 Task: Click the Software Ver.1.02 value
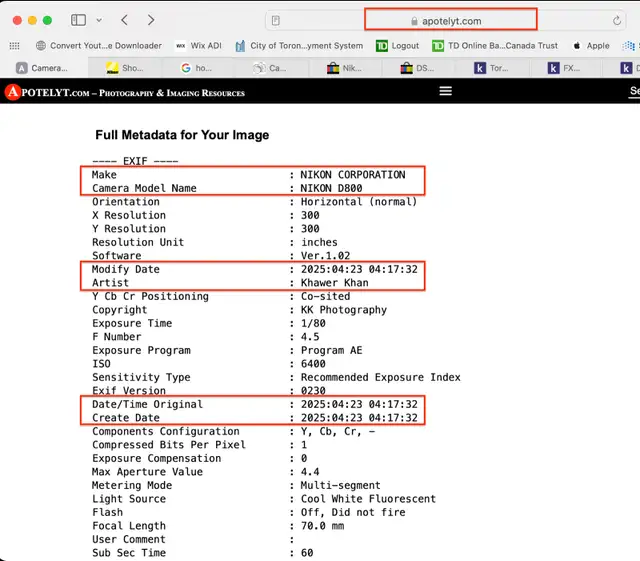(x=325, y=256)
